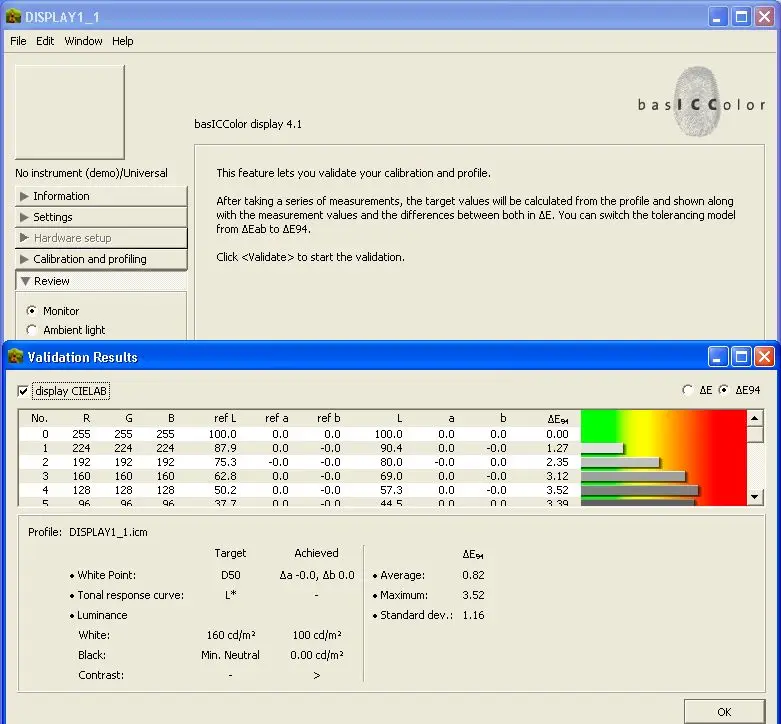Click the Min. Neutral black target
This screenshot has width=781, height=724.
tap(230, 655)
